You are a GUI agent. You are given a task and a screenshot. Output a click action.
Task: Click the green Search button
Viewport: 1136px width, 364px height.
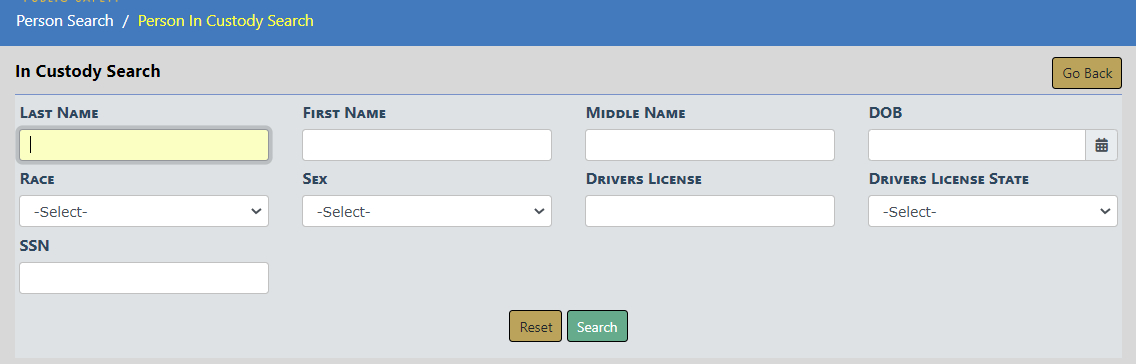click(x=597, y=326)
